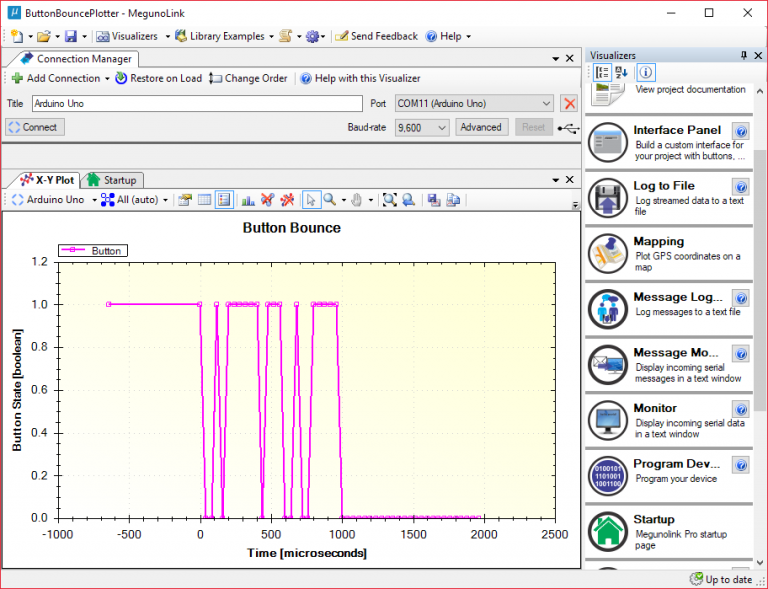Click the Title field containing Arduino Uno

coord(195,103)
